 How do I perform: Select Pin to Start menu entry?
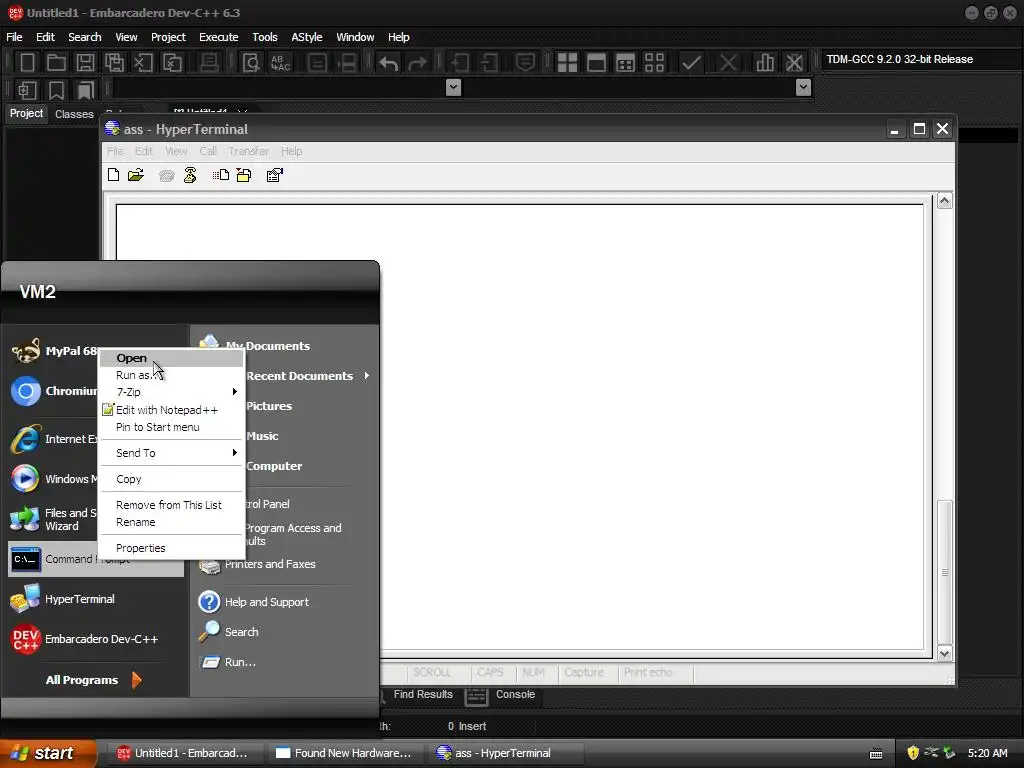pyautogui.click(x=172, y=427)
